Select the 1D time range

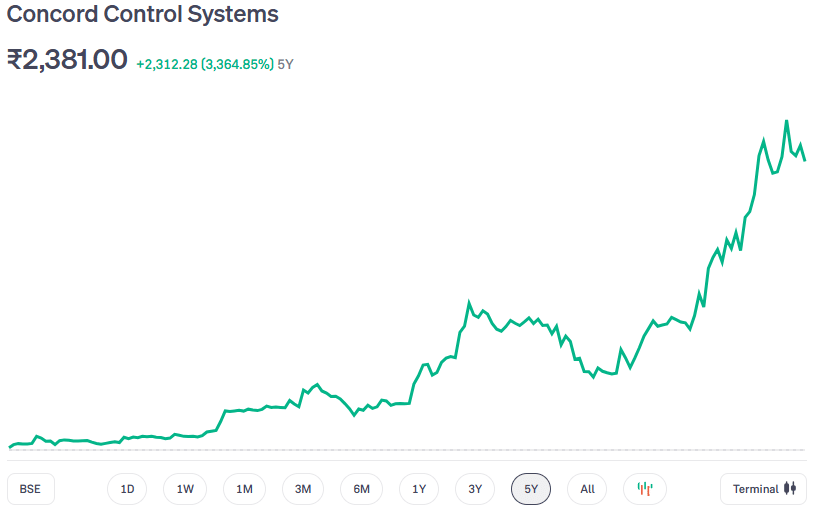[x=127, y=489]
